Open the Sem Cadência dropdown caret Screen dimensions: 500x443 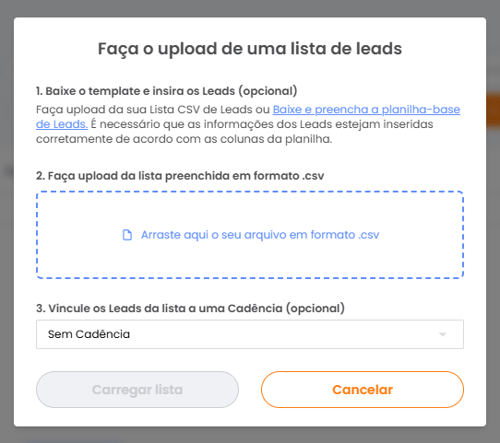click(443, 334)
